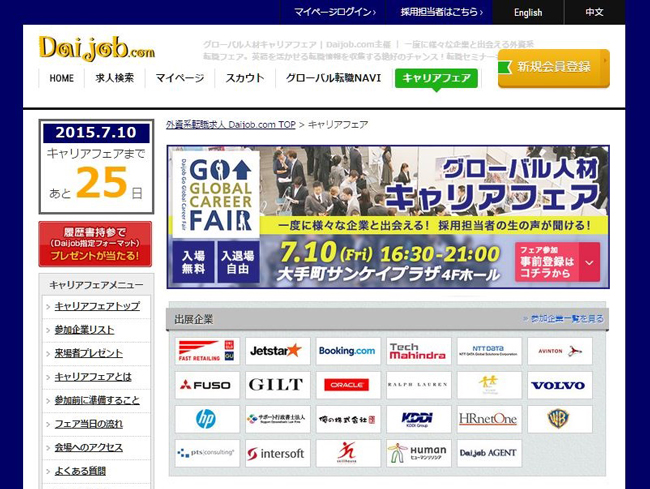Switch site language to English
Viewport: 650px width, 489px height.
click(x=528, y=12)
